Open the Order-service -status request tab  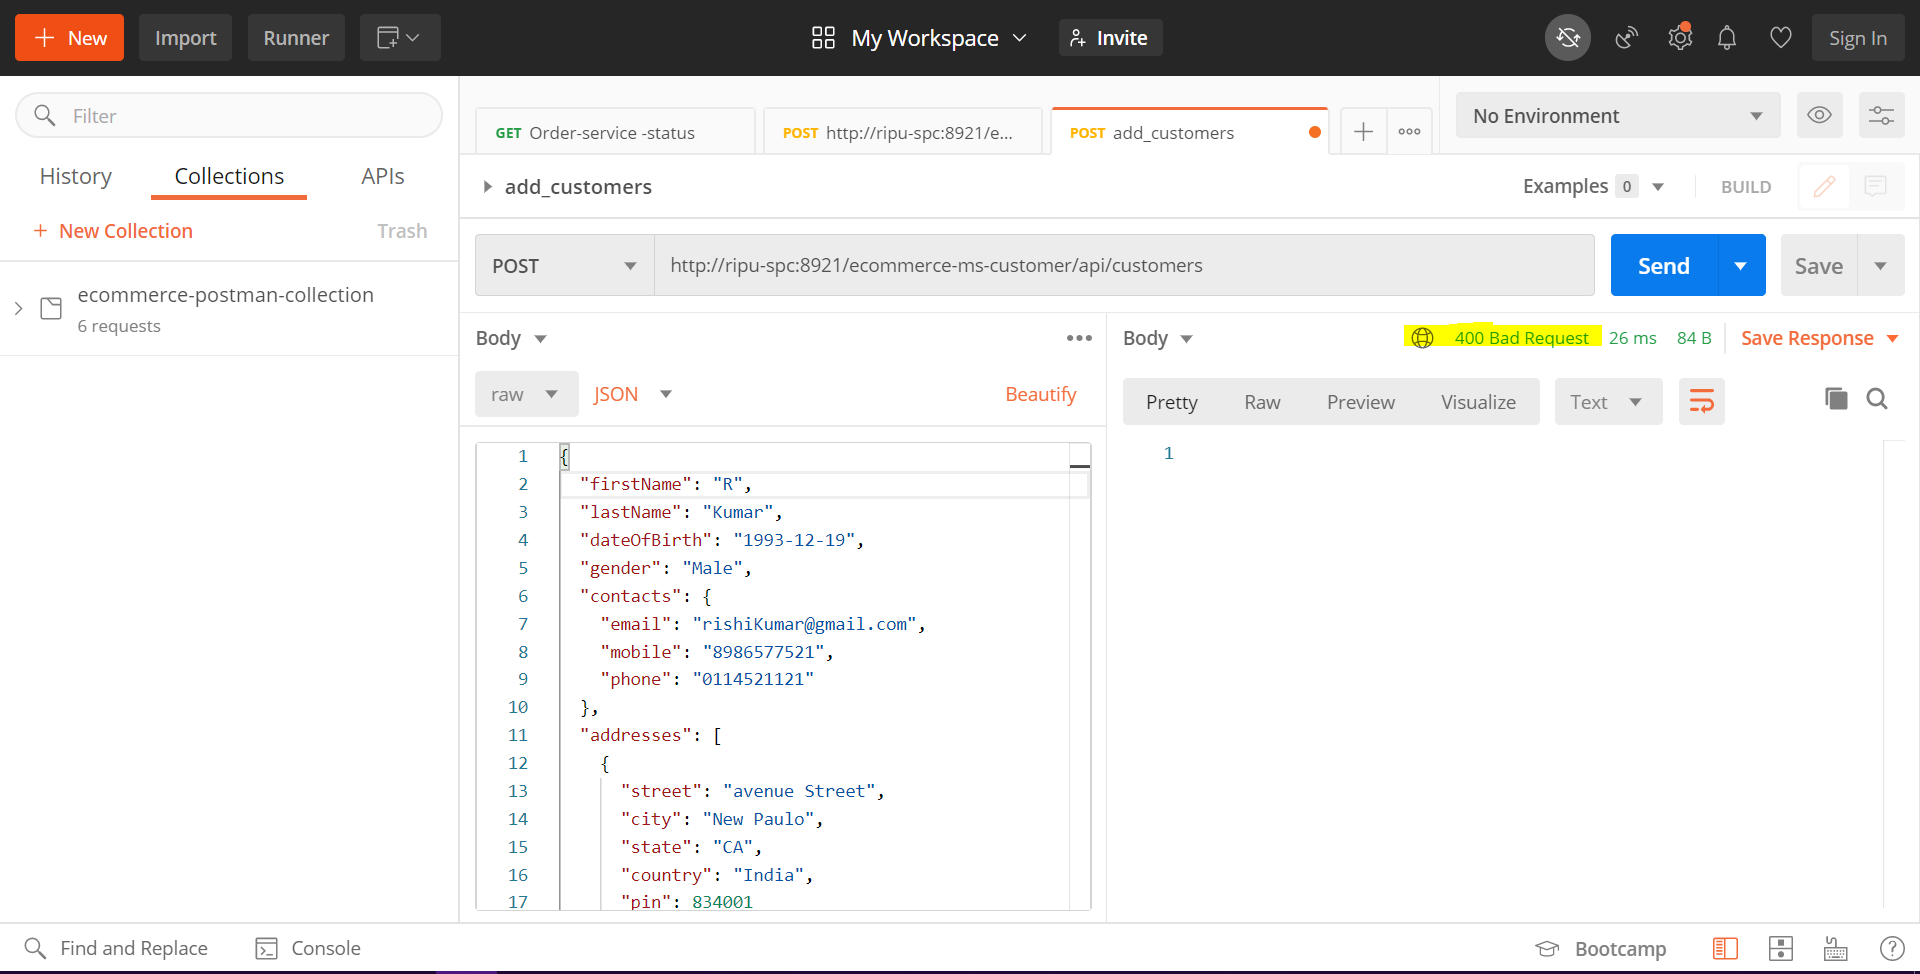[x=615, y=132]
